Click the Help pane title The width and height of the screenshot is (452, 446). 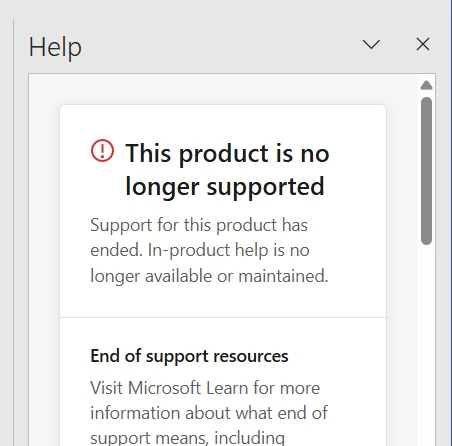coord(55,47)
